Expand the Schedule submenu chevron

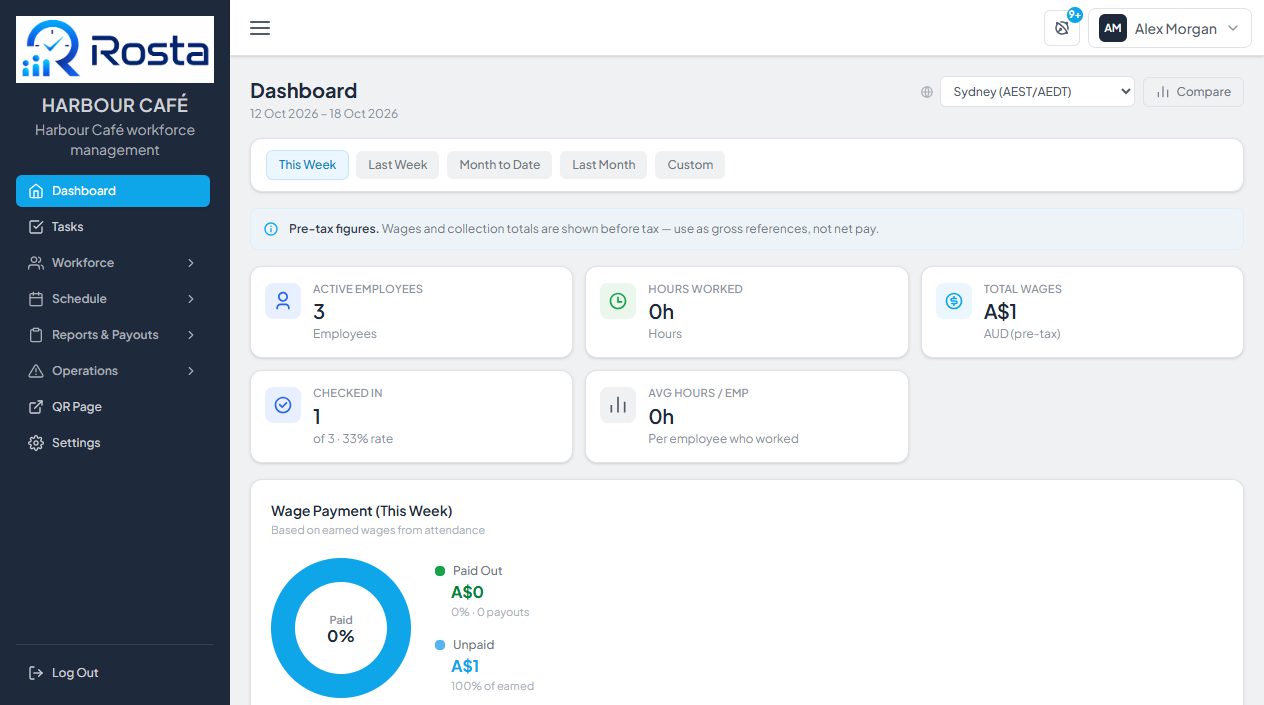[x=191, y=299]
